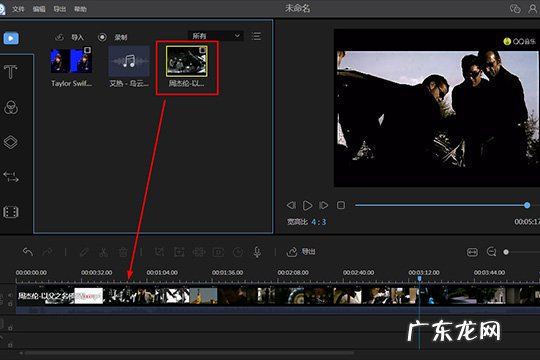Open the Media library tab in sidebar
Image resolution: width=540 pixels, height=360 pixels.
pos(11,38)
